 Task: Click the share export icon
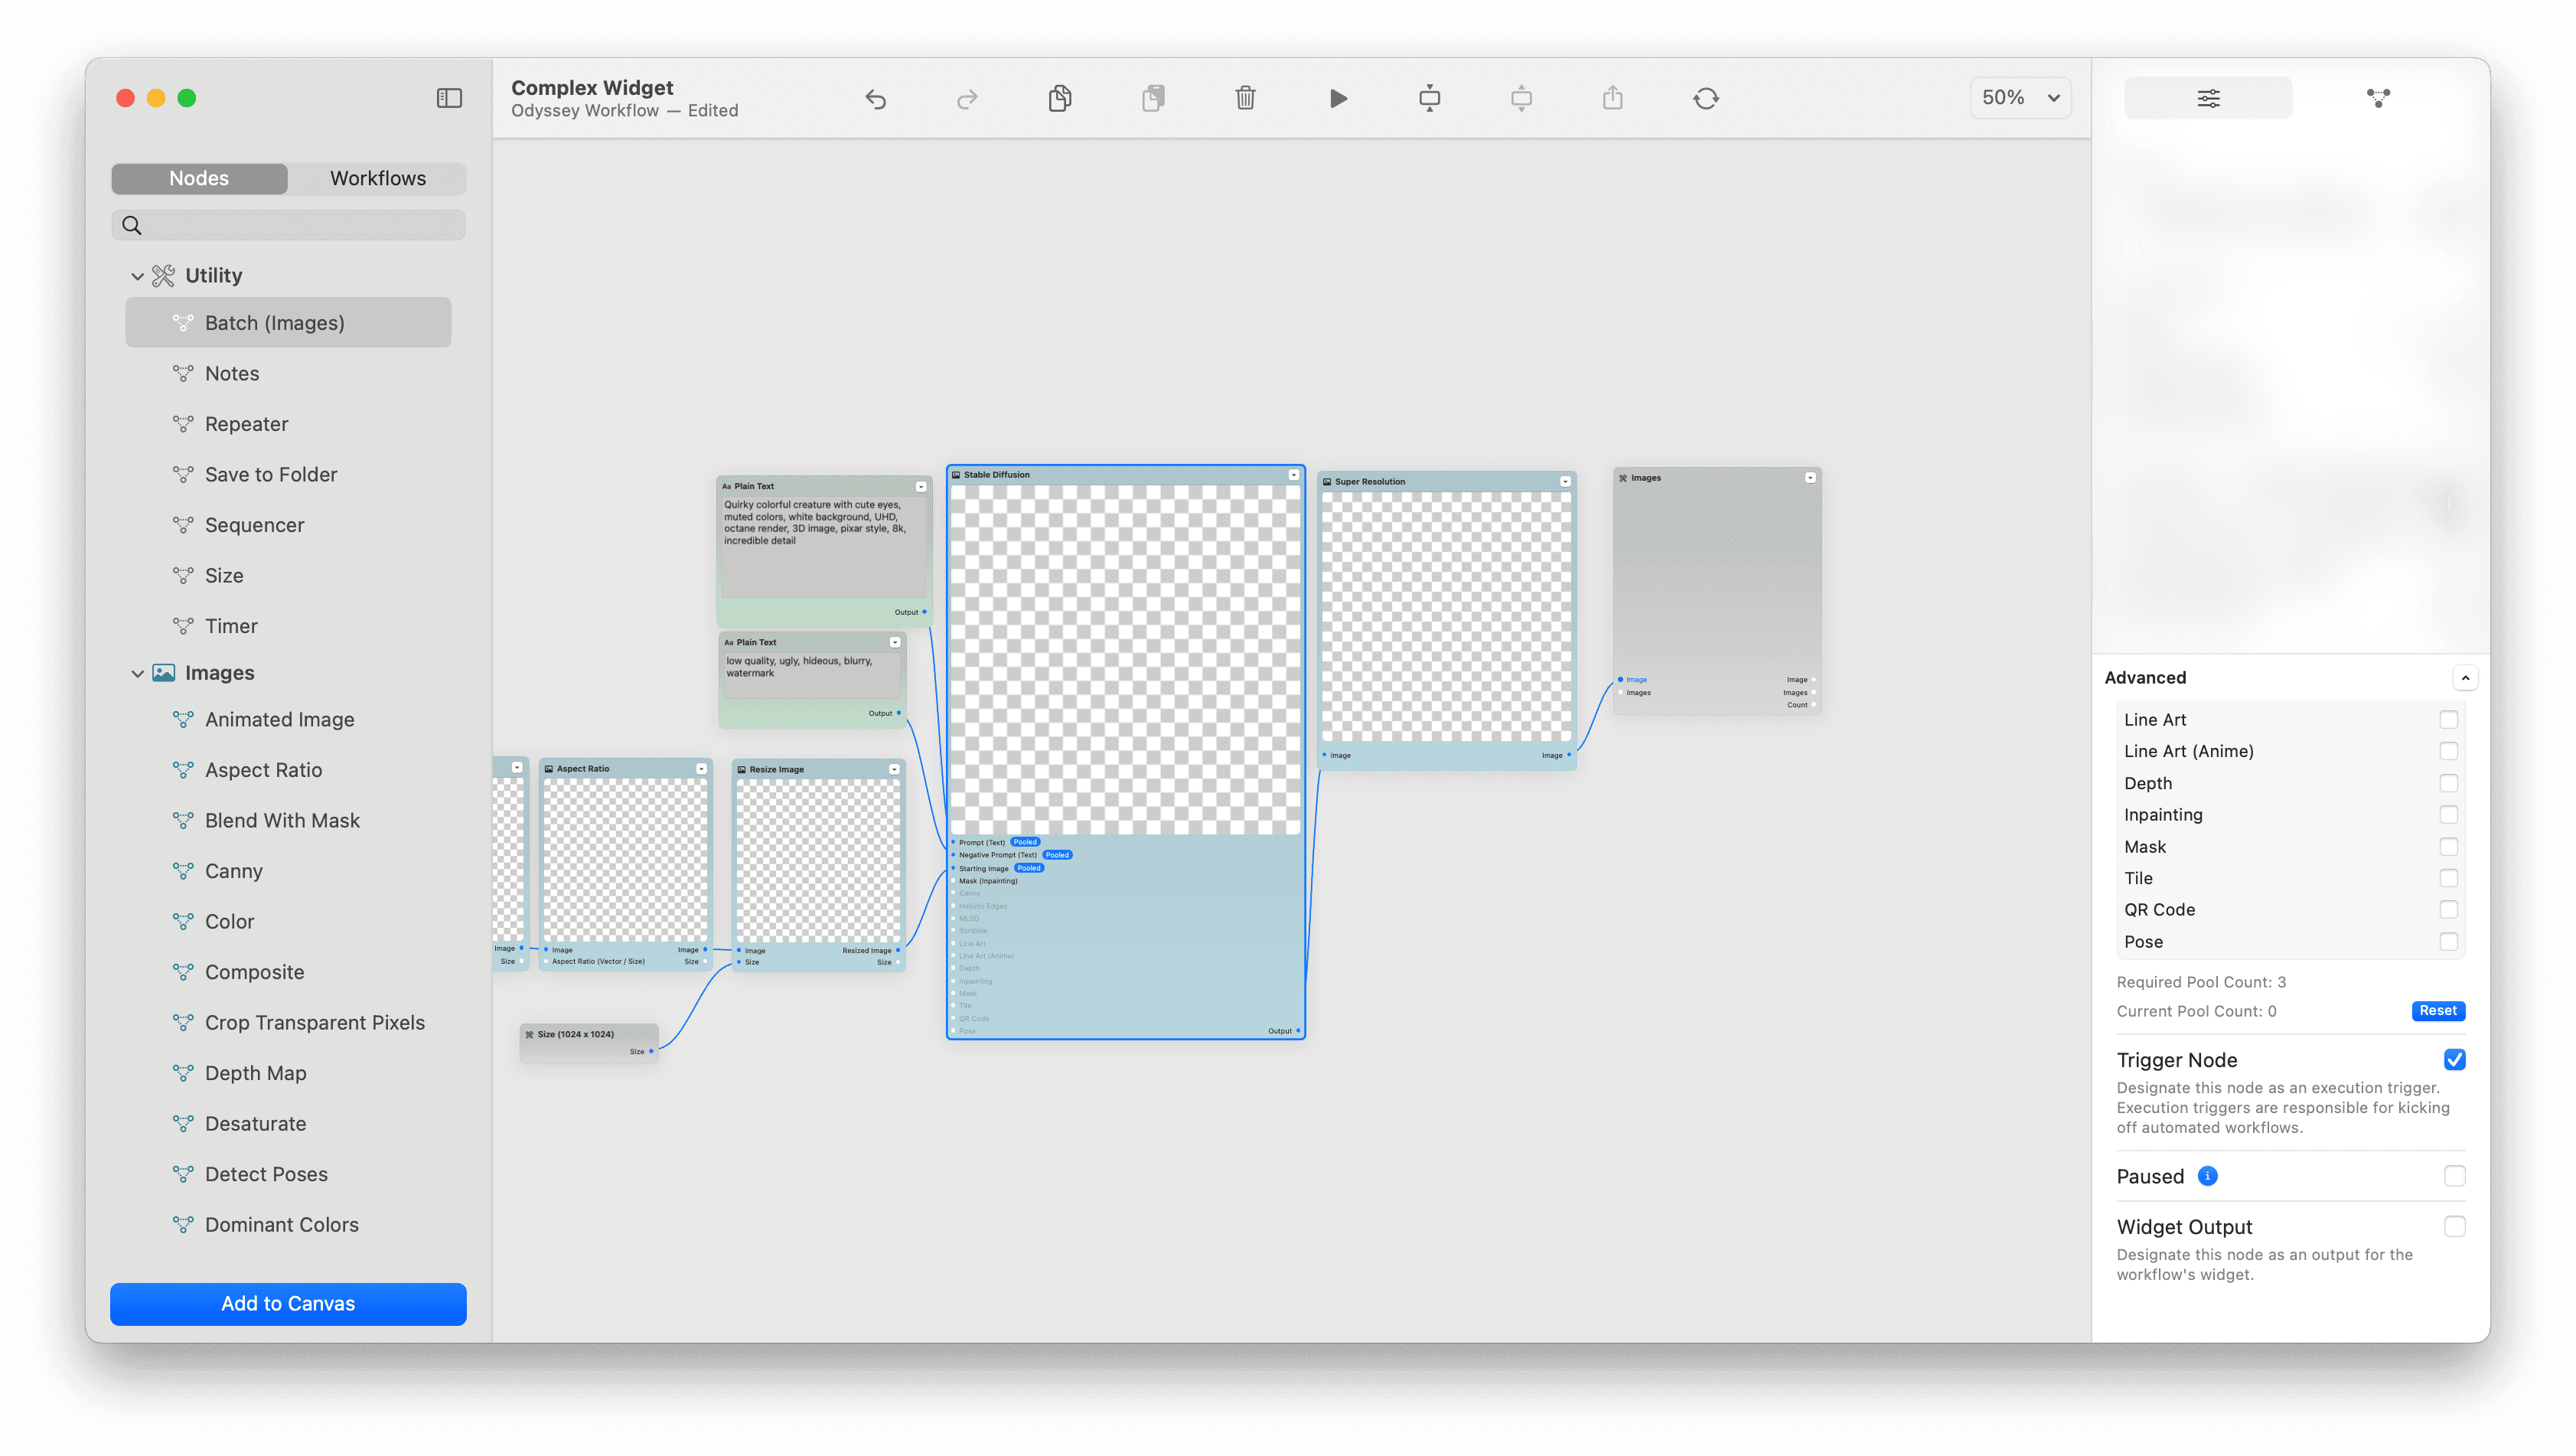pos(1613,98)
